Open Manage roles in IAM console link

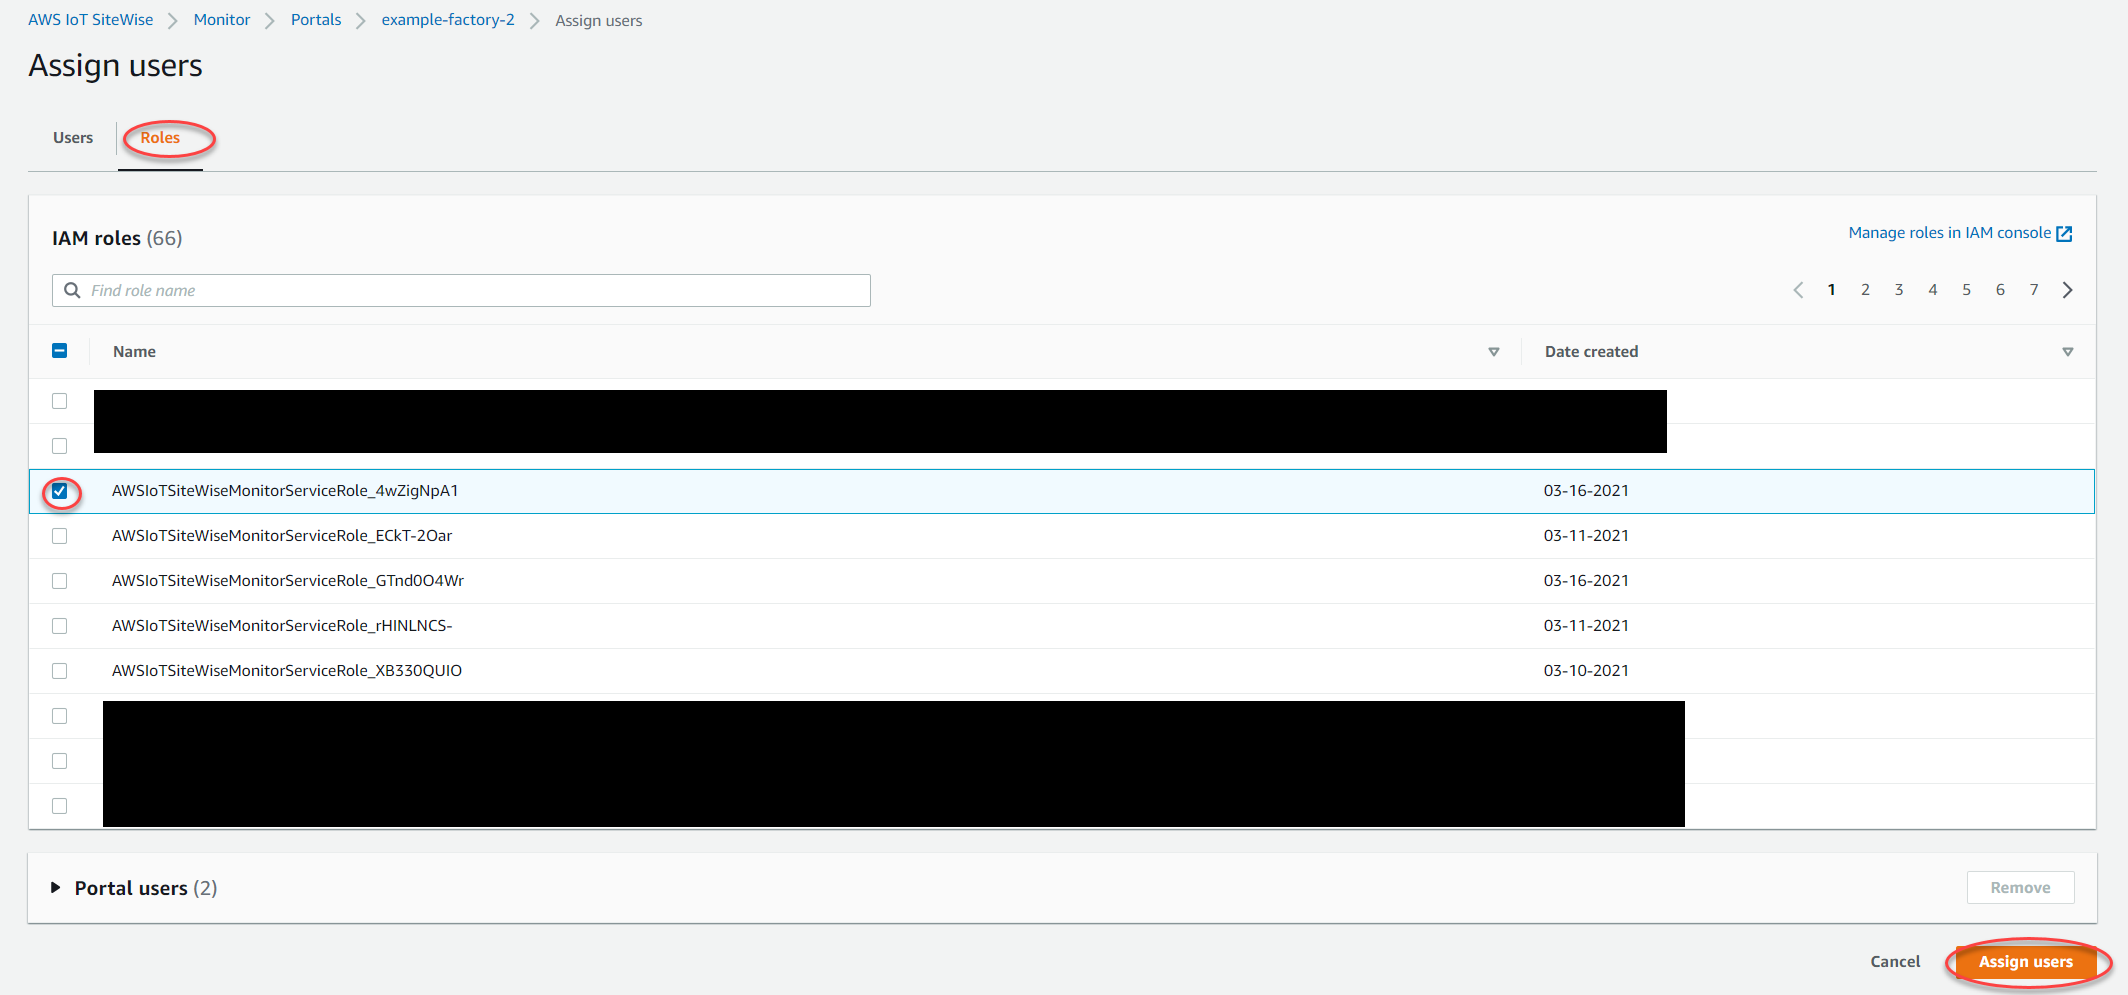(1950, 232)
